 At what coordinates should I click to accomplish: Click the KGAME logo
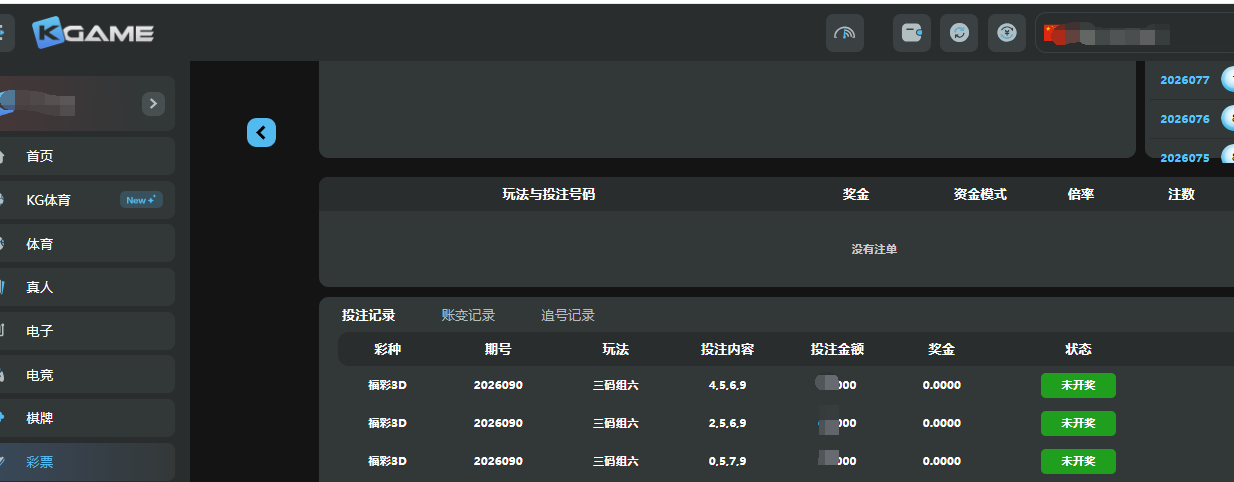pyautogui.click(x=93, y=33)
